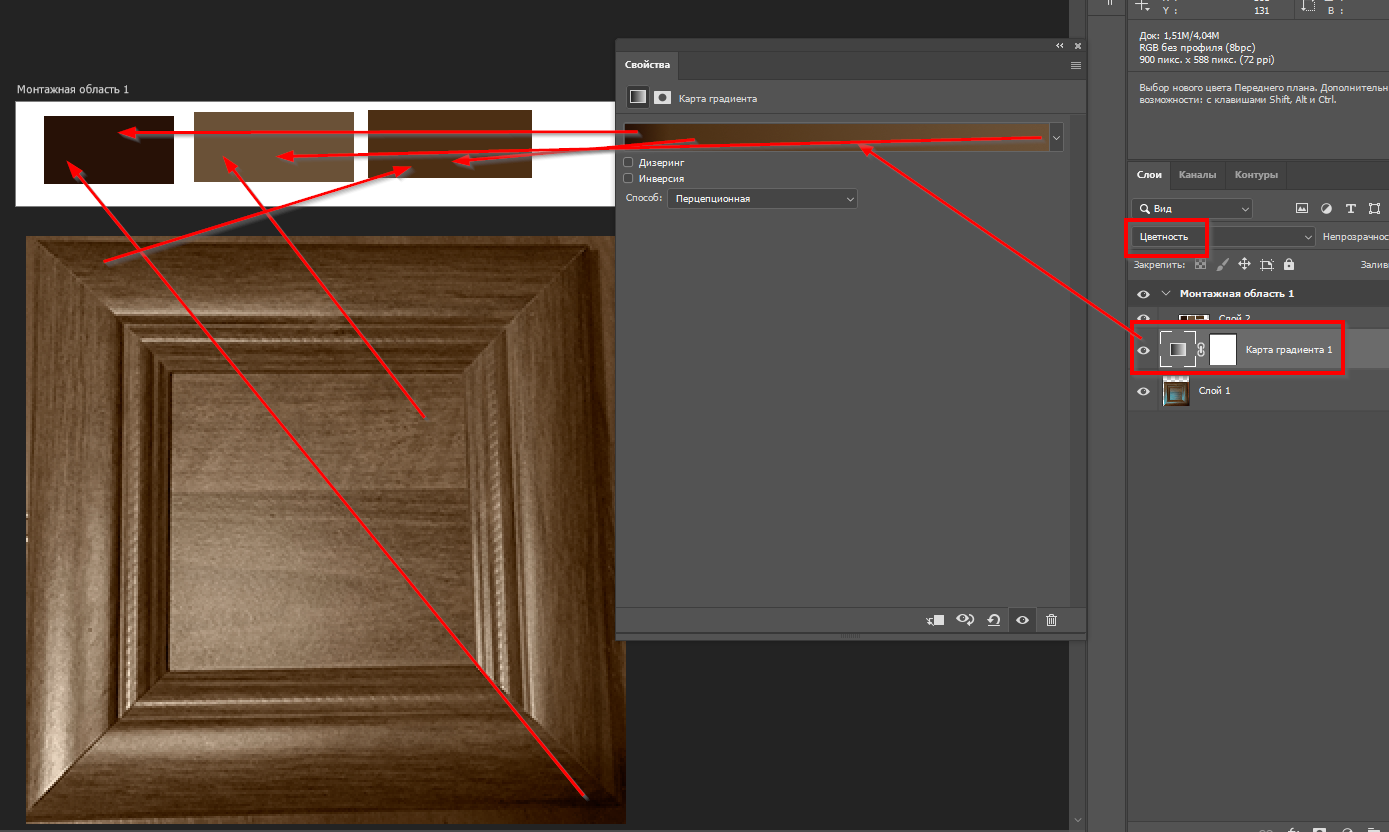Screen dimensions: 1389x832
Task: Click the Монтажная область 1 canvas label
Action: coord(73,90)
